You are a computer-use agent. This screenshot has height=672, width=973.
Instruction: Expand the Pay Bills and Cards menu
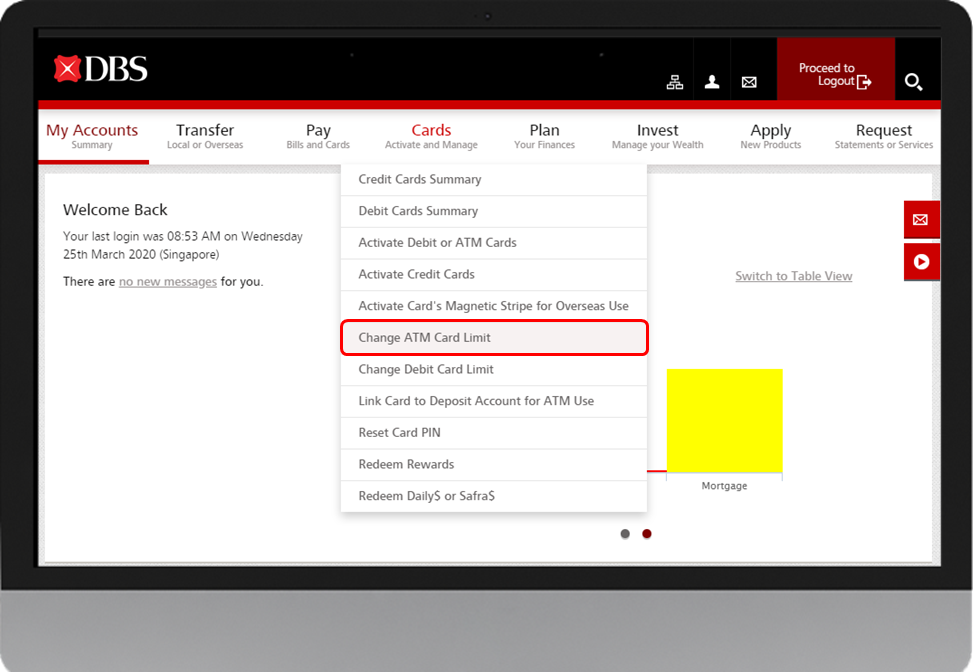click(x=318, y=136)
